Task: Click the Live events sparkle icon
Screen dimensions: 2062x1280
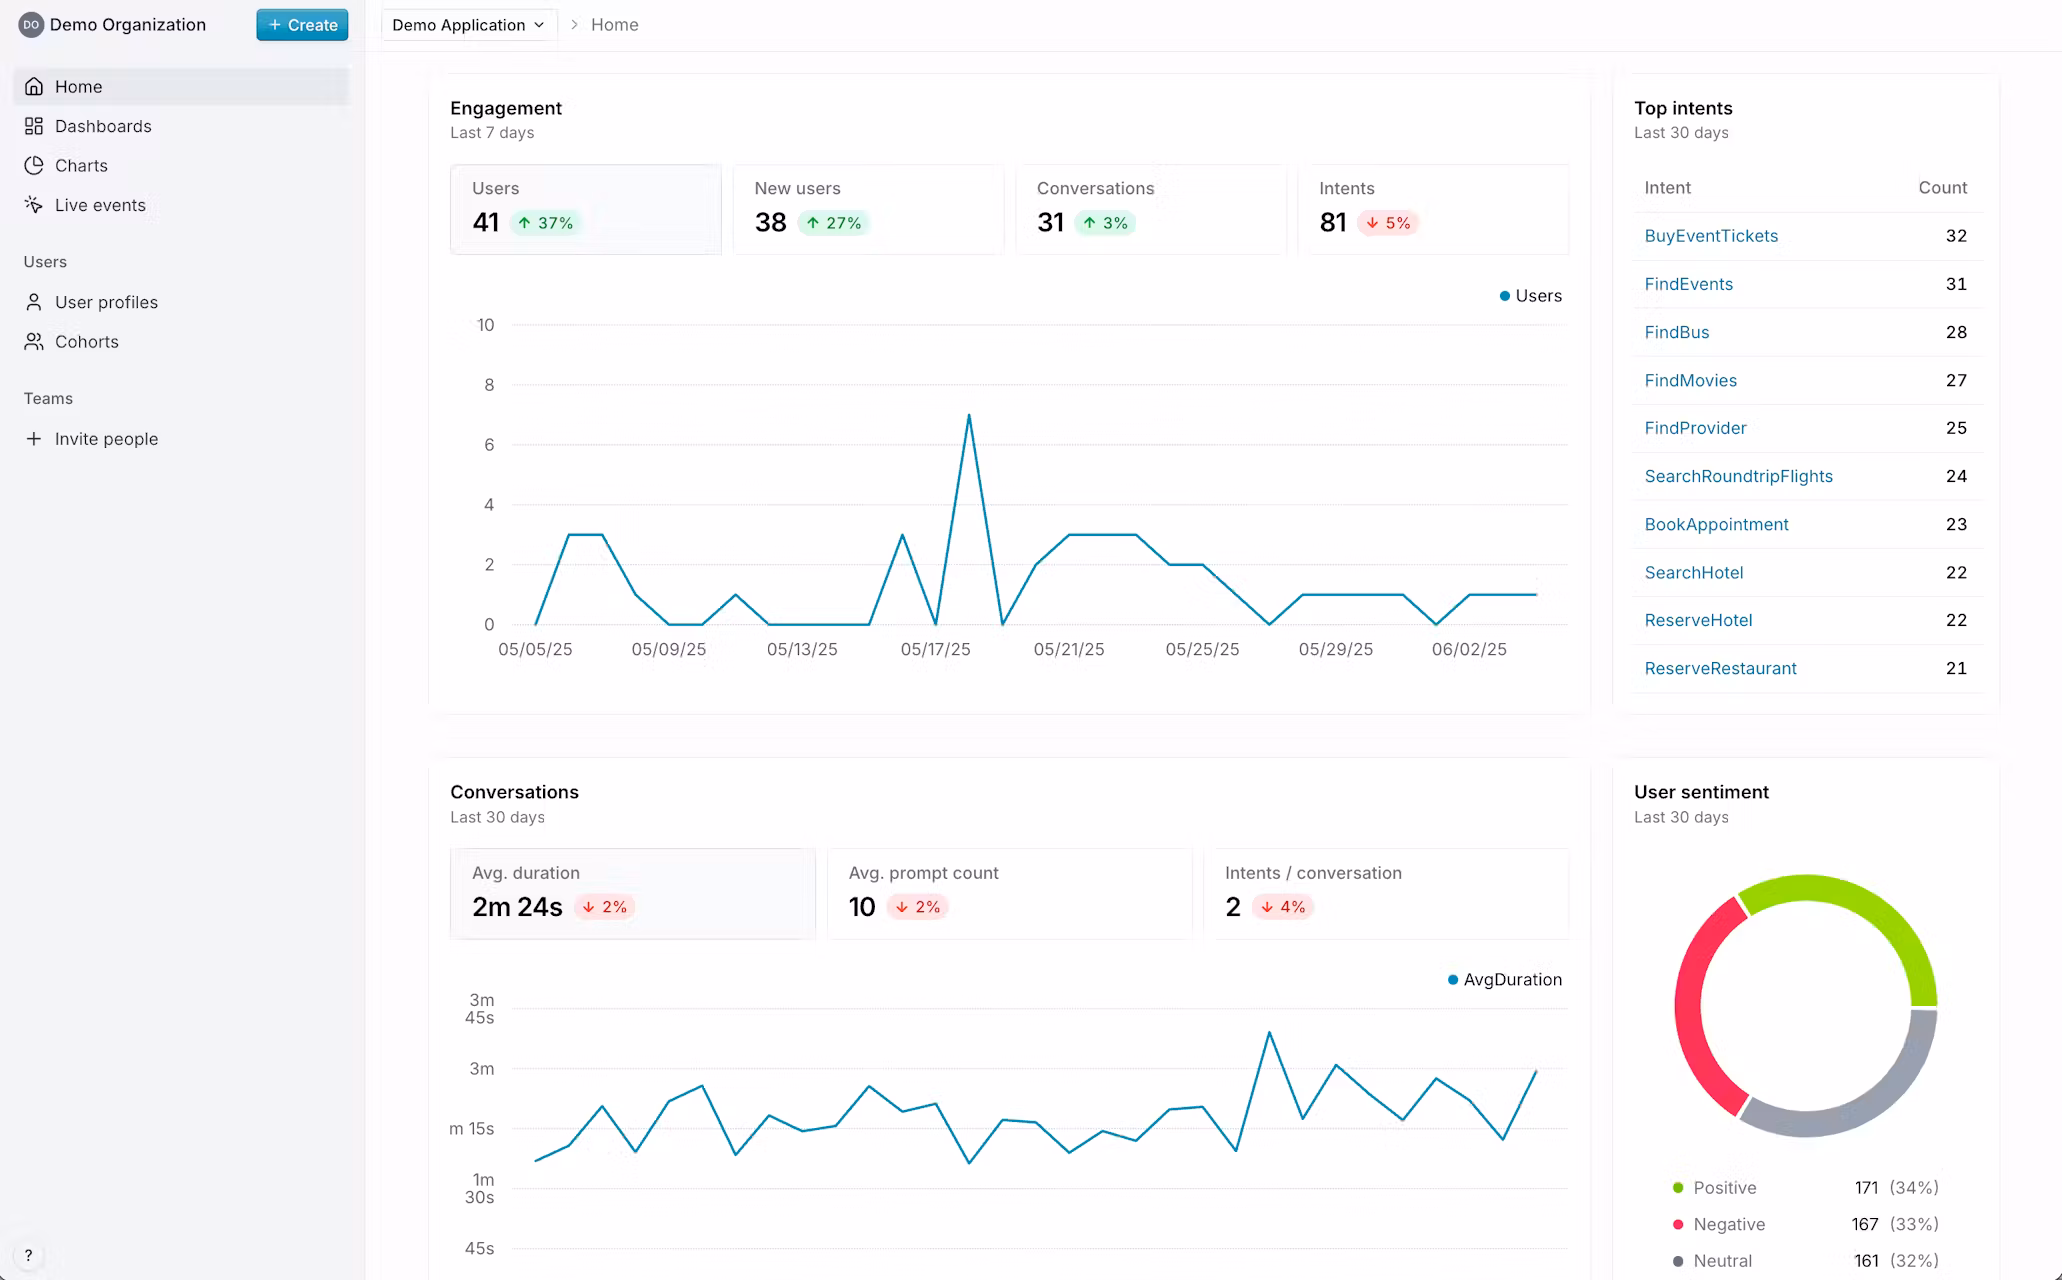Action: point(34,205)
